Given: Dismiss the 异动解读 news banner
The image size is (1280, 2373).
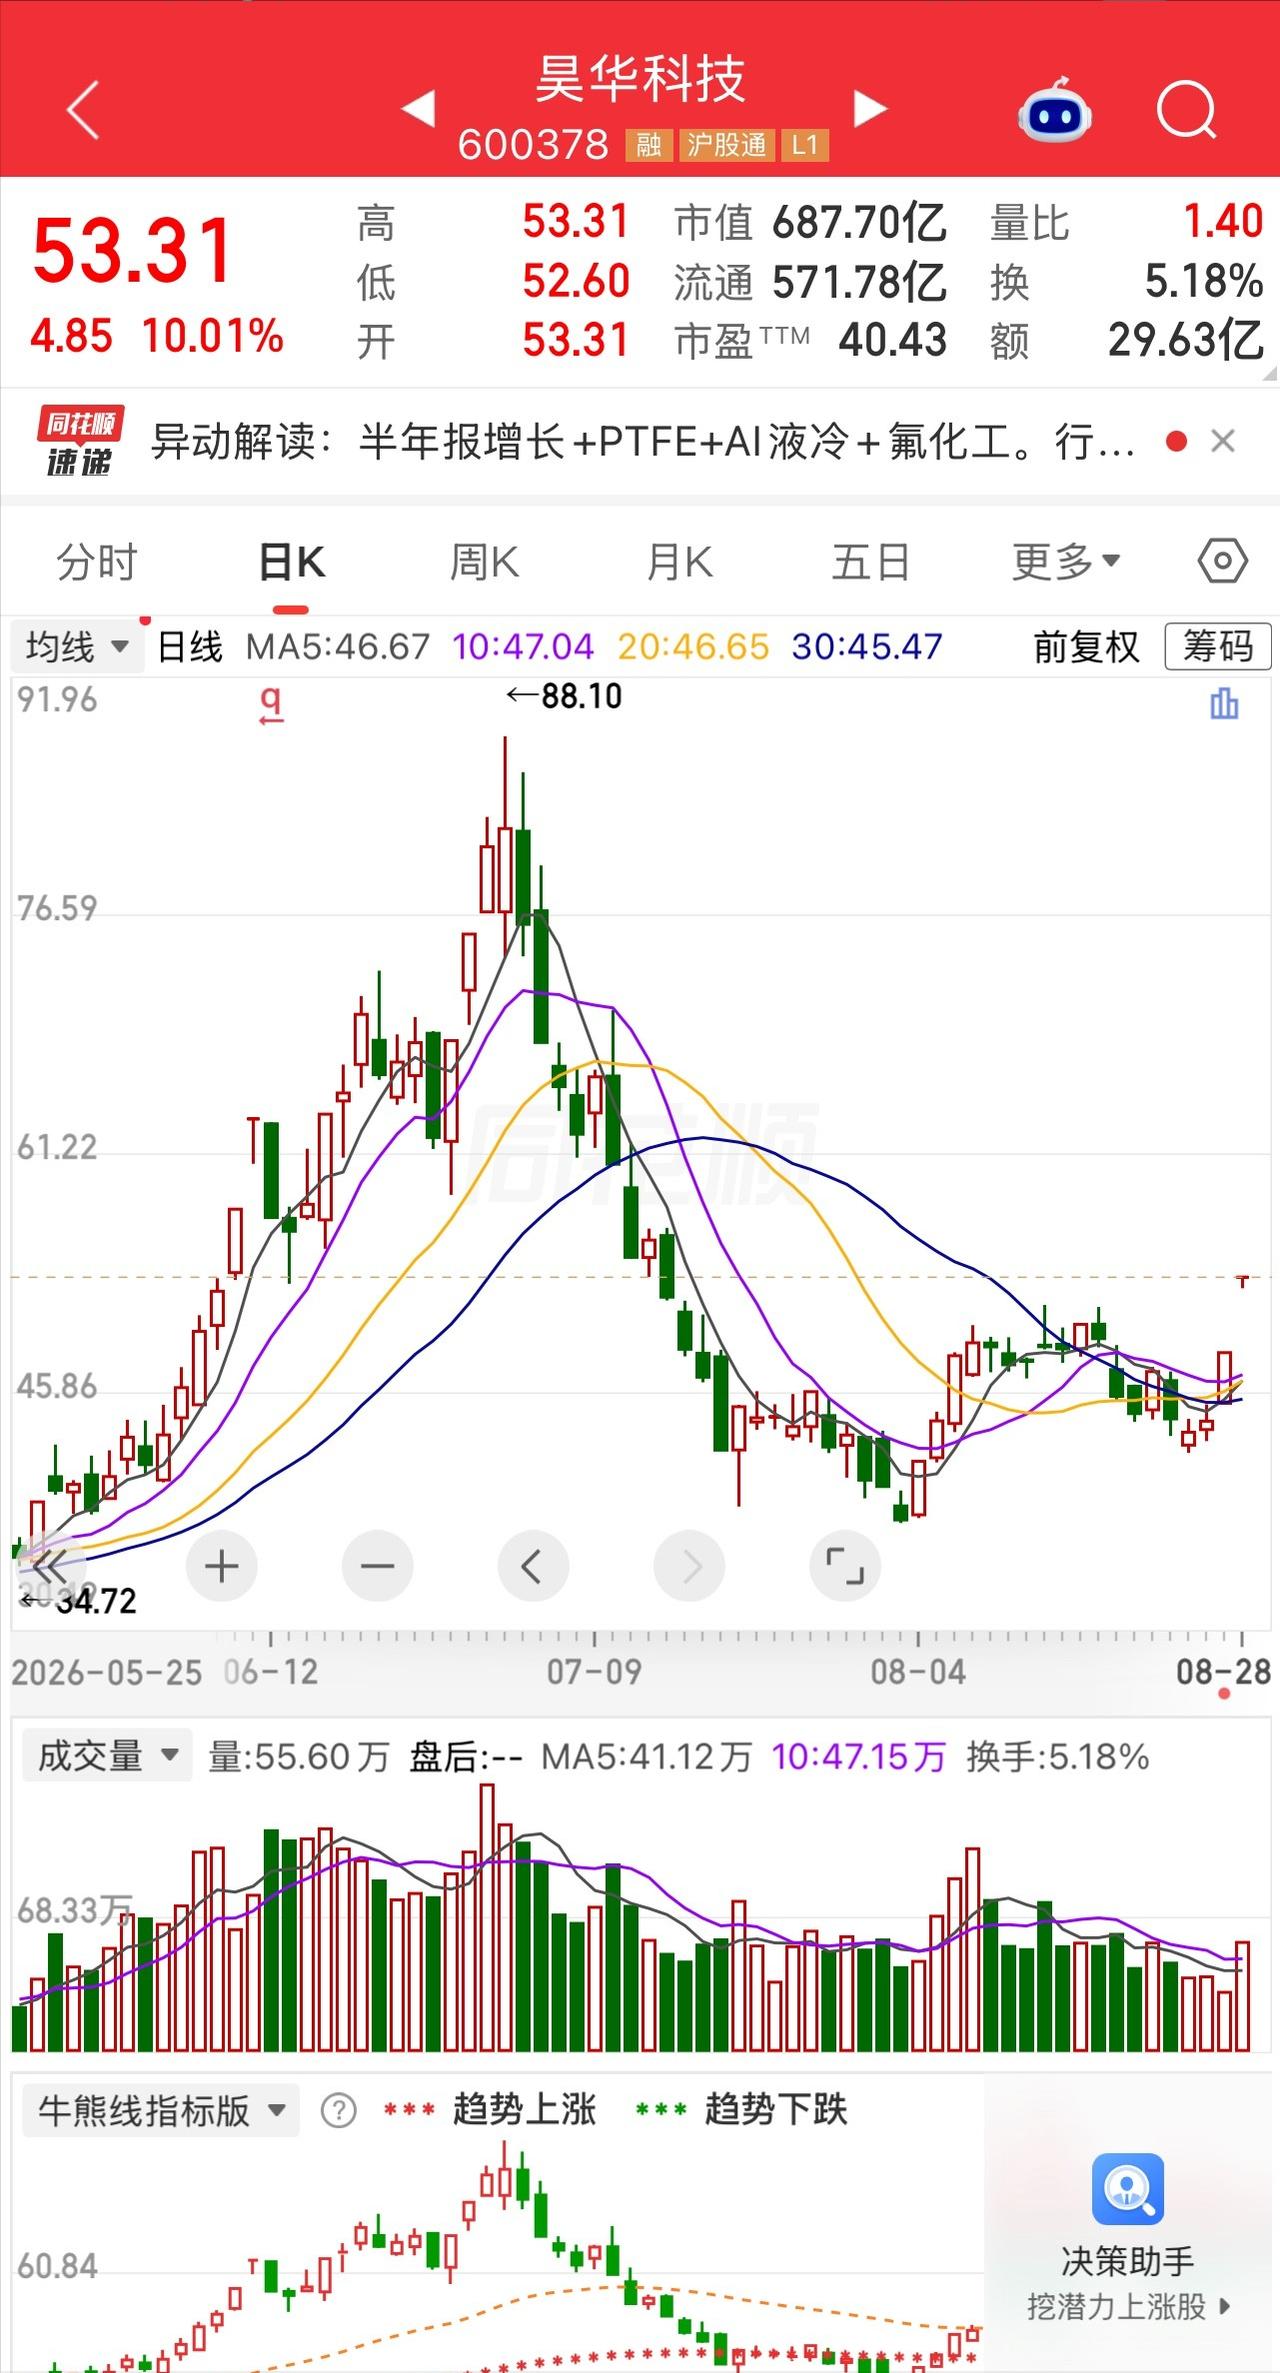Looking at the screenshot, I should [1222, 441].
